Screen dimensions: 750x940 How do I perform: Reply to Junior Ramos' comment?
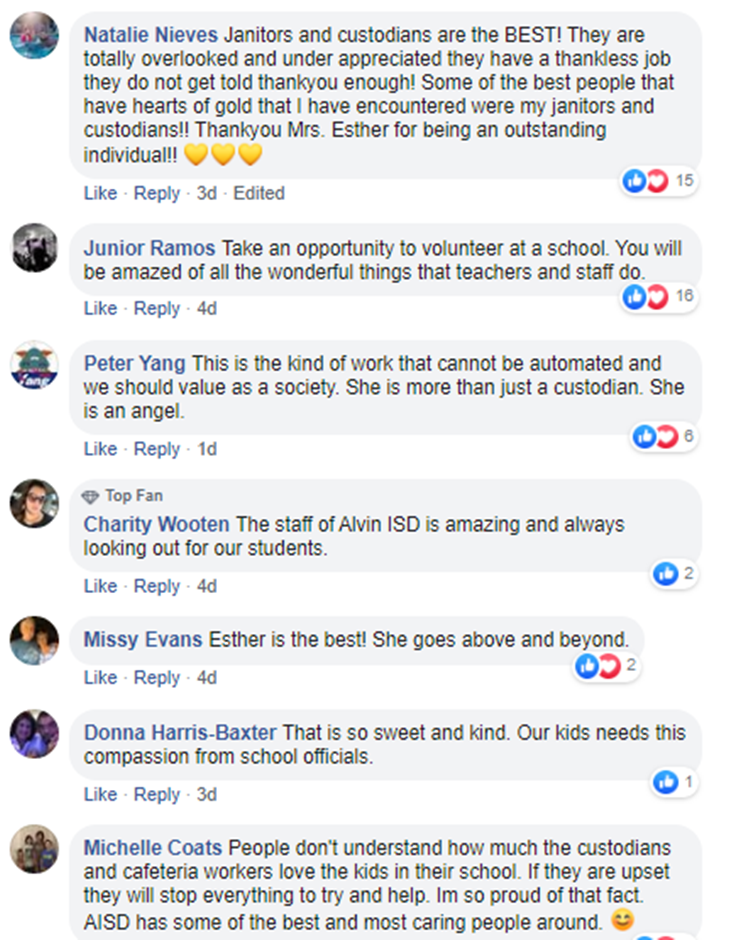(157, 309)
